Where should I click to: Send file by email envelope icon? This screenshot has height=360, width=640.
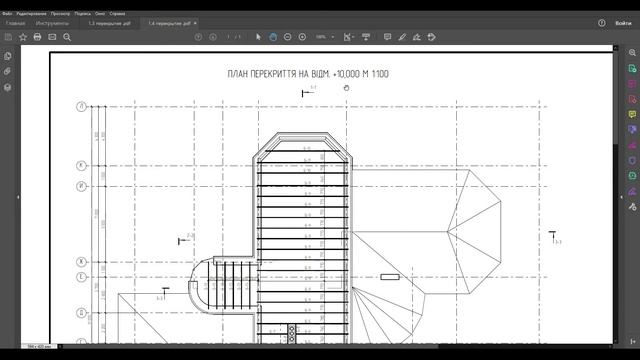tap(52, 37)
